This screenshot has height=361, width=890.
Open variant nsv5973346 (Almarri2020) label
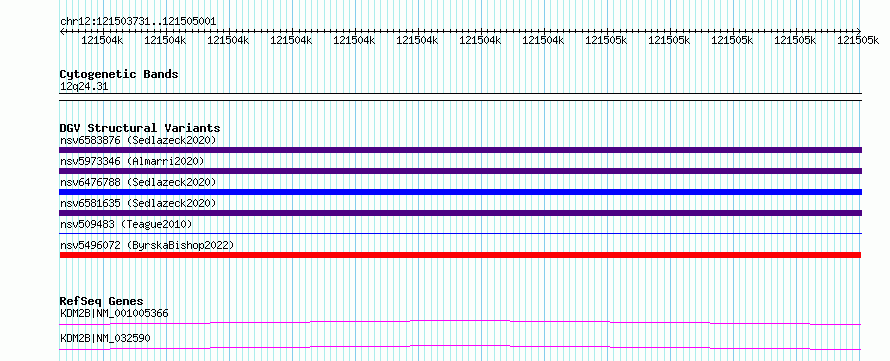tap(132, 161)
